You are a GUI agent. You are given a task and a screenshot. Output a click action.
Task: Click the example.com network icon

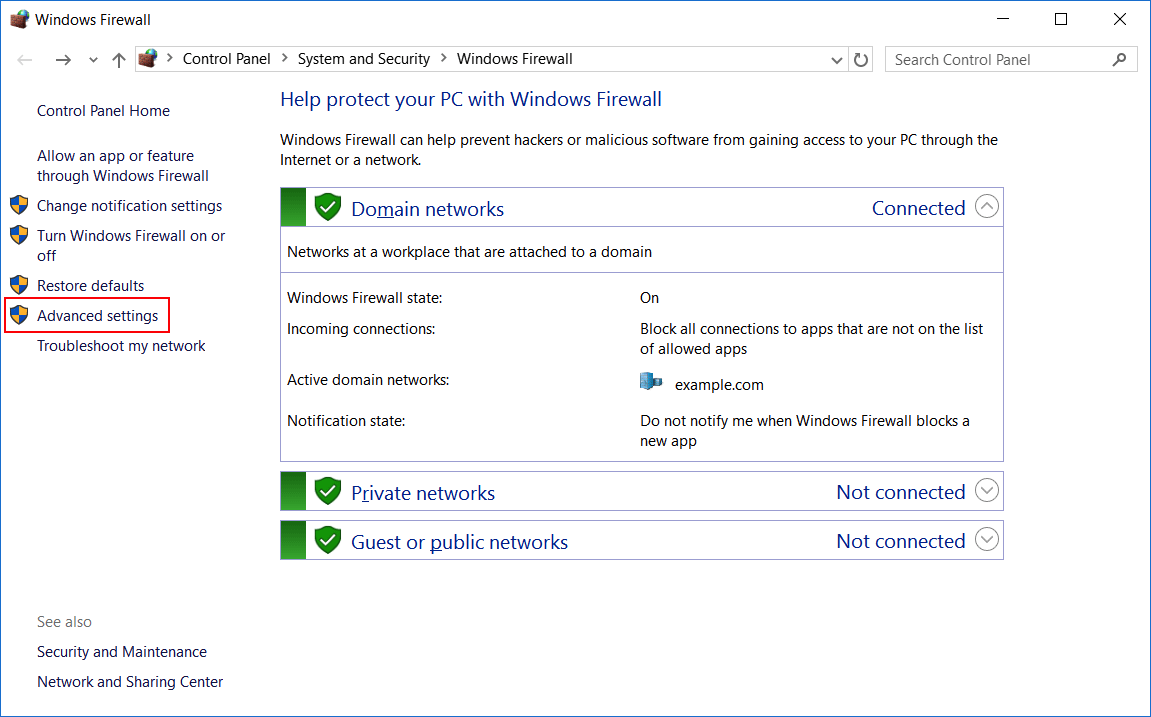(x=651, y=382)
